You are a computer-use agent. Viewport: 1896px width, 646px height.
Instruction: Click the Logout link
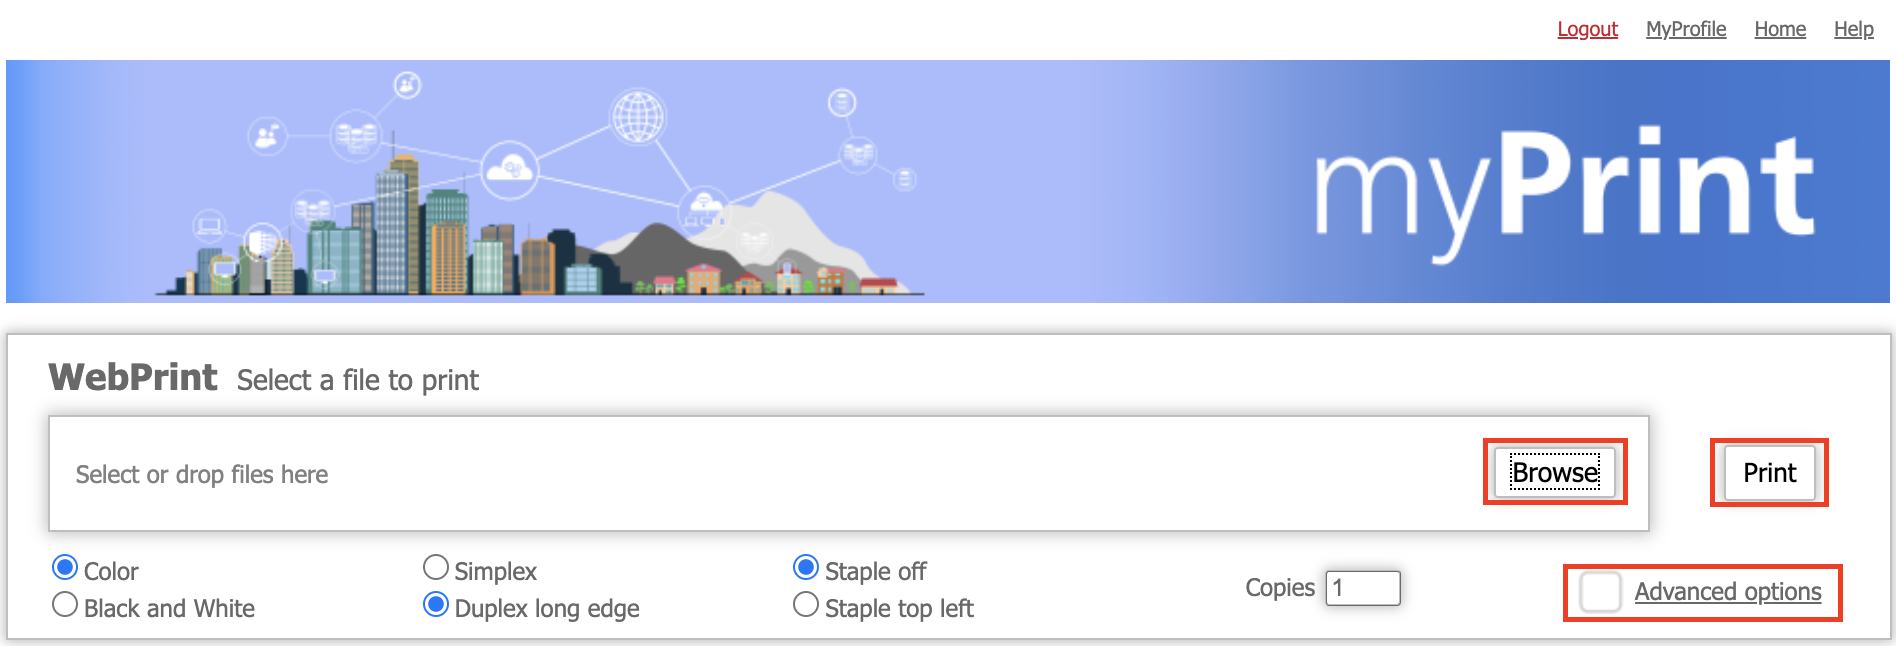coord(1587,29)
